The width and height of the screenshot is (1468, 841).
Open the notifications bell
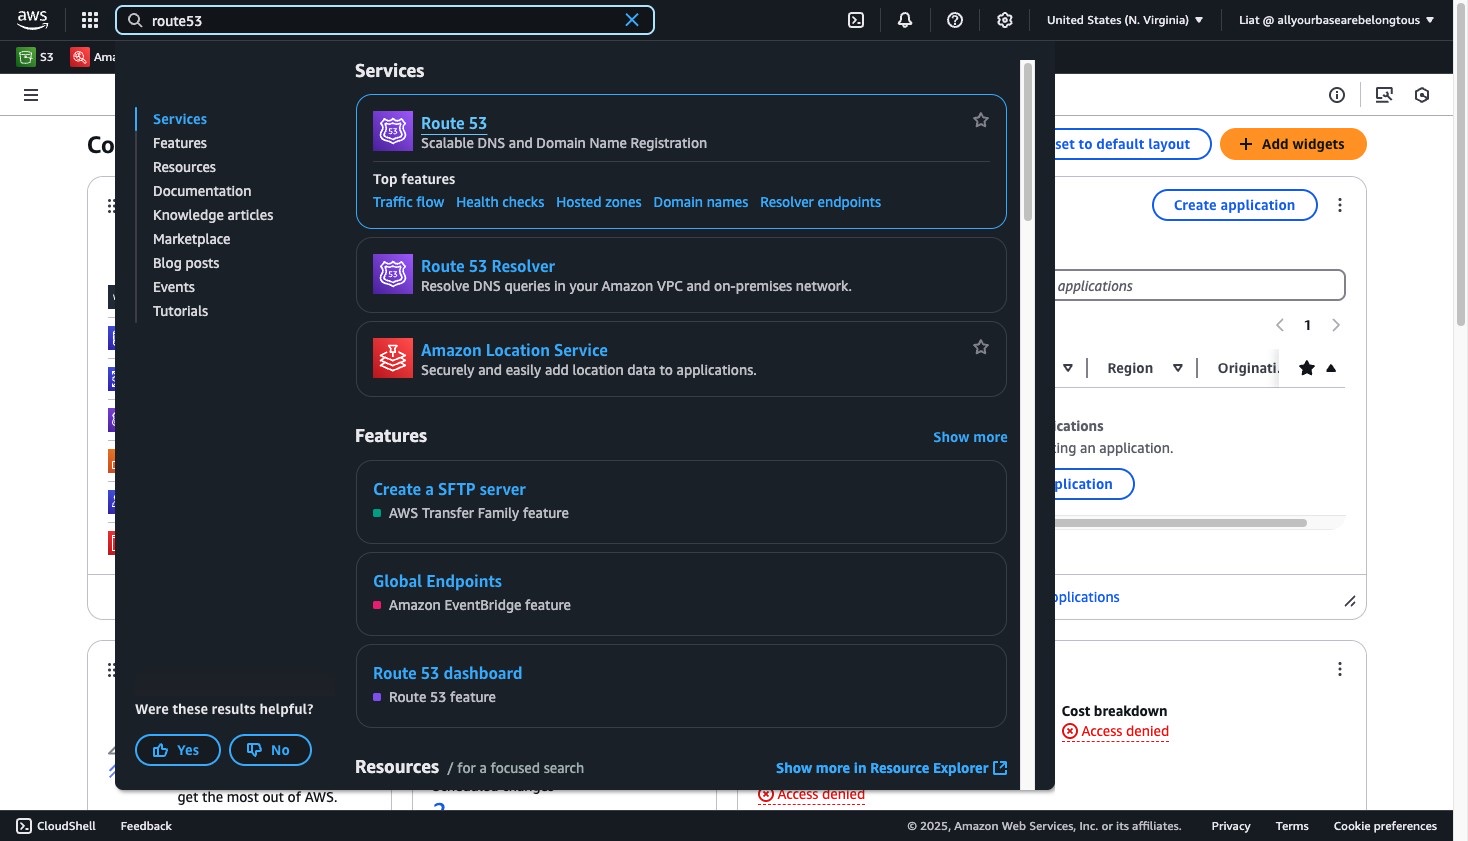click(905, 20)
